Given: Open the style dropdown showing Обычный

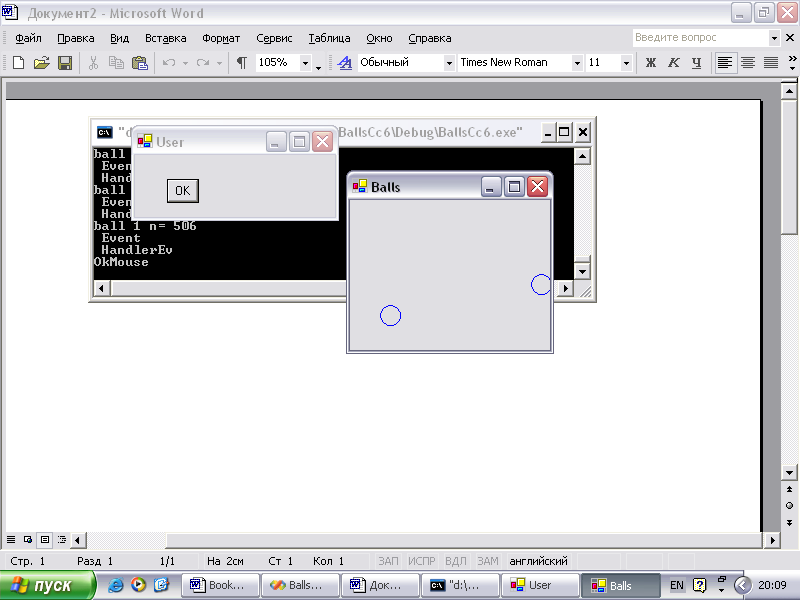Looking at the screenshot, I should pyautogui.click(x=449, y=63).
